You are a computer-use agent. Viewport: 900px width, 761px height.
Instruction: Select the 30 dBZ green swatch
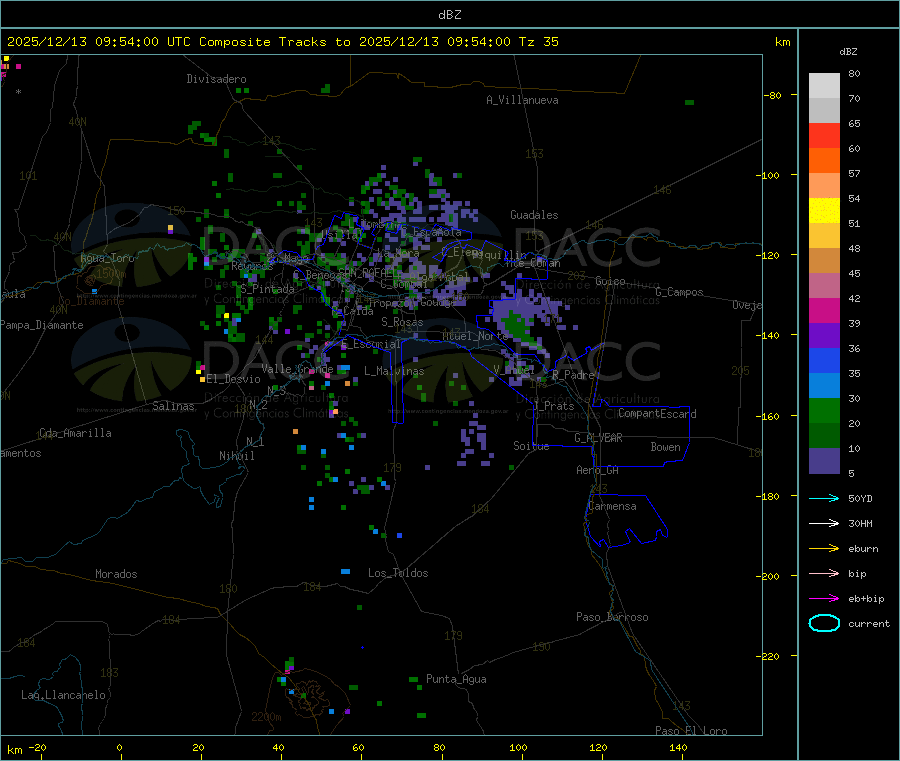tap(824, 410)
